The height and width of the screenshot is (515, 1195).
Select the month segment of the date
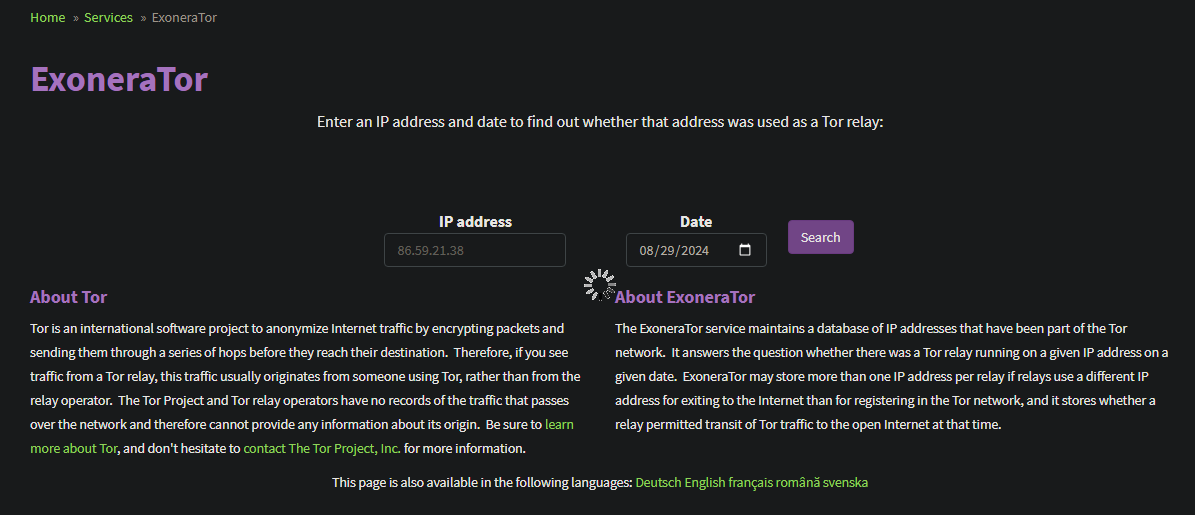[x=646, y=251]
